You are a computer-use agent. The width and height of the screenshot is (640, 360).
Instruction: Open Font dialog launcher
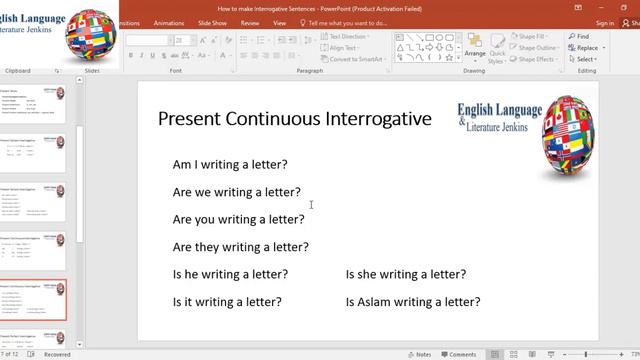[232, 71]
